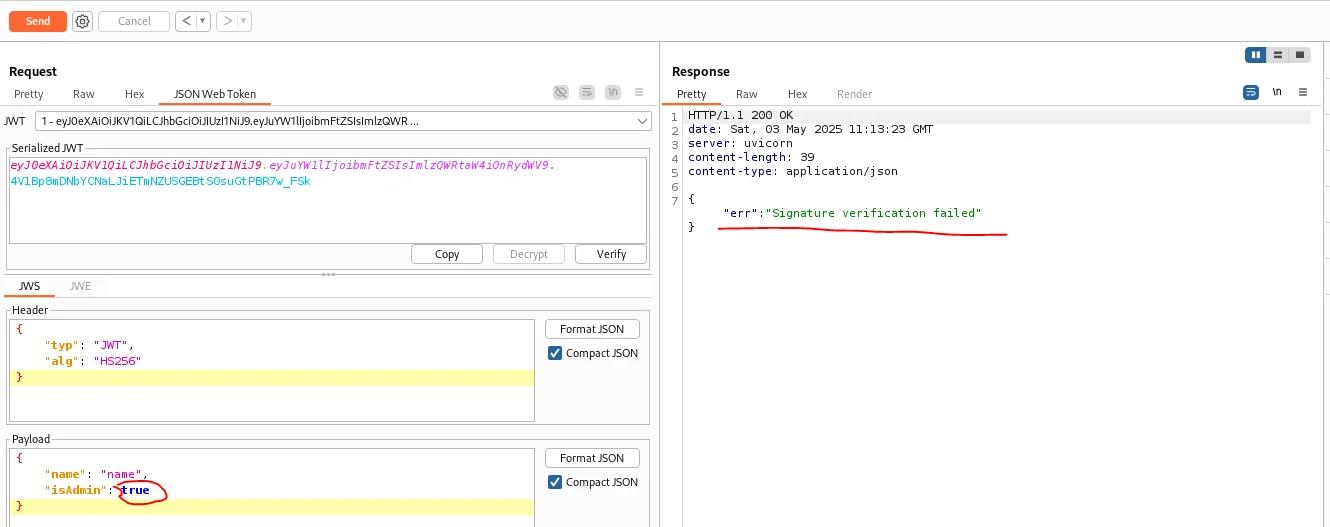Toggle non-printable characters icon in Request panel
The image size is (1330, 527).
(612, 92)
